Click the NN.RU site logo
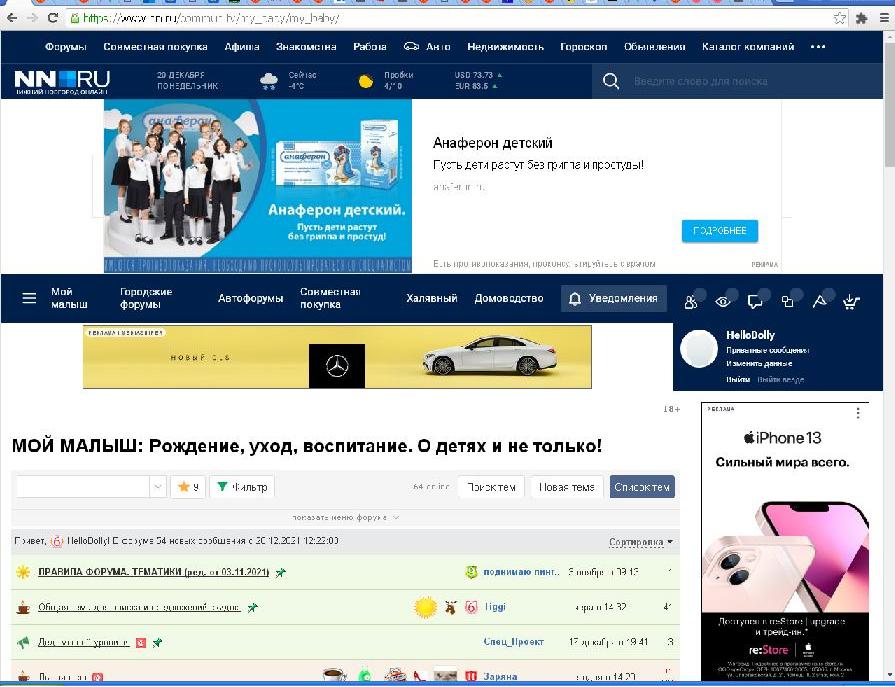The width and height of the screenshot is (895, 687). pyautogui.click(x=62, y=81)
